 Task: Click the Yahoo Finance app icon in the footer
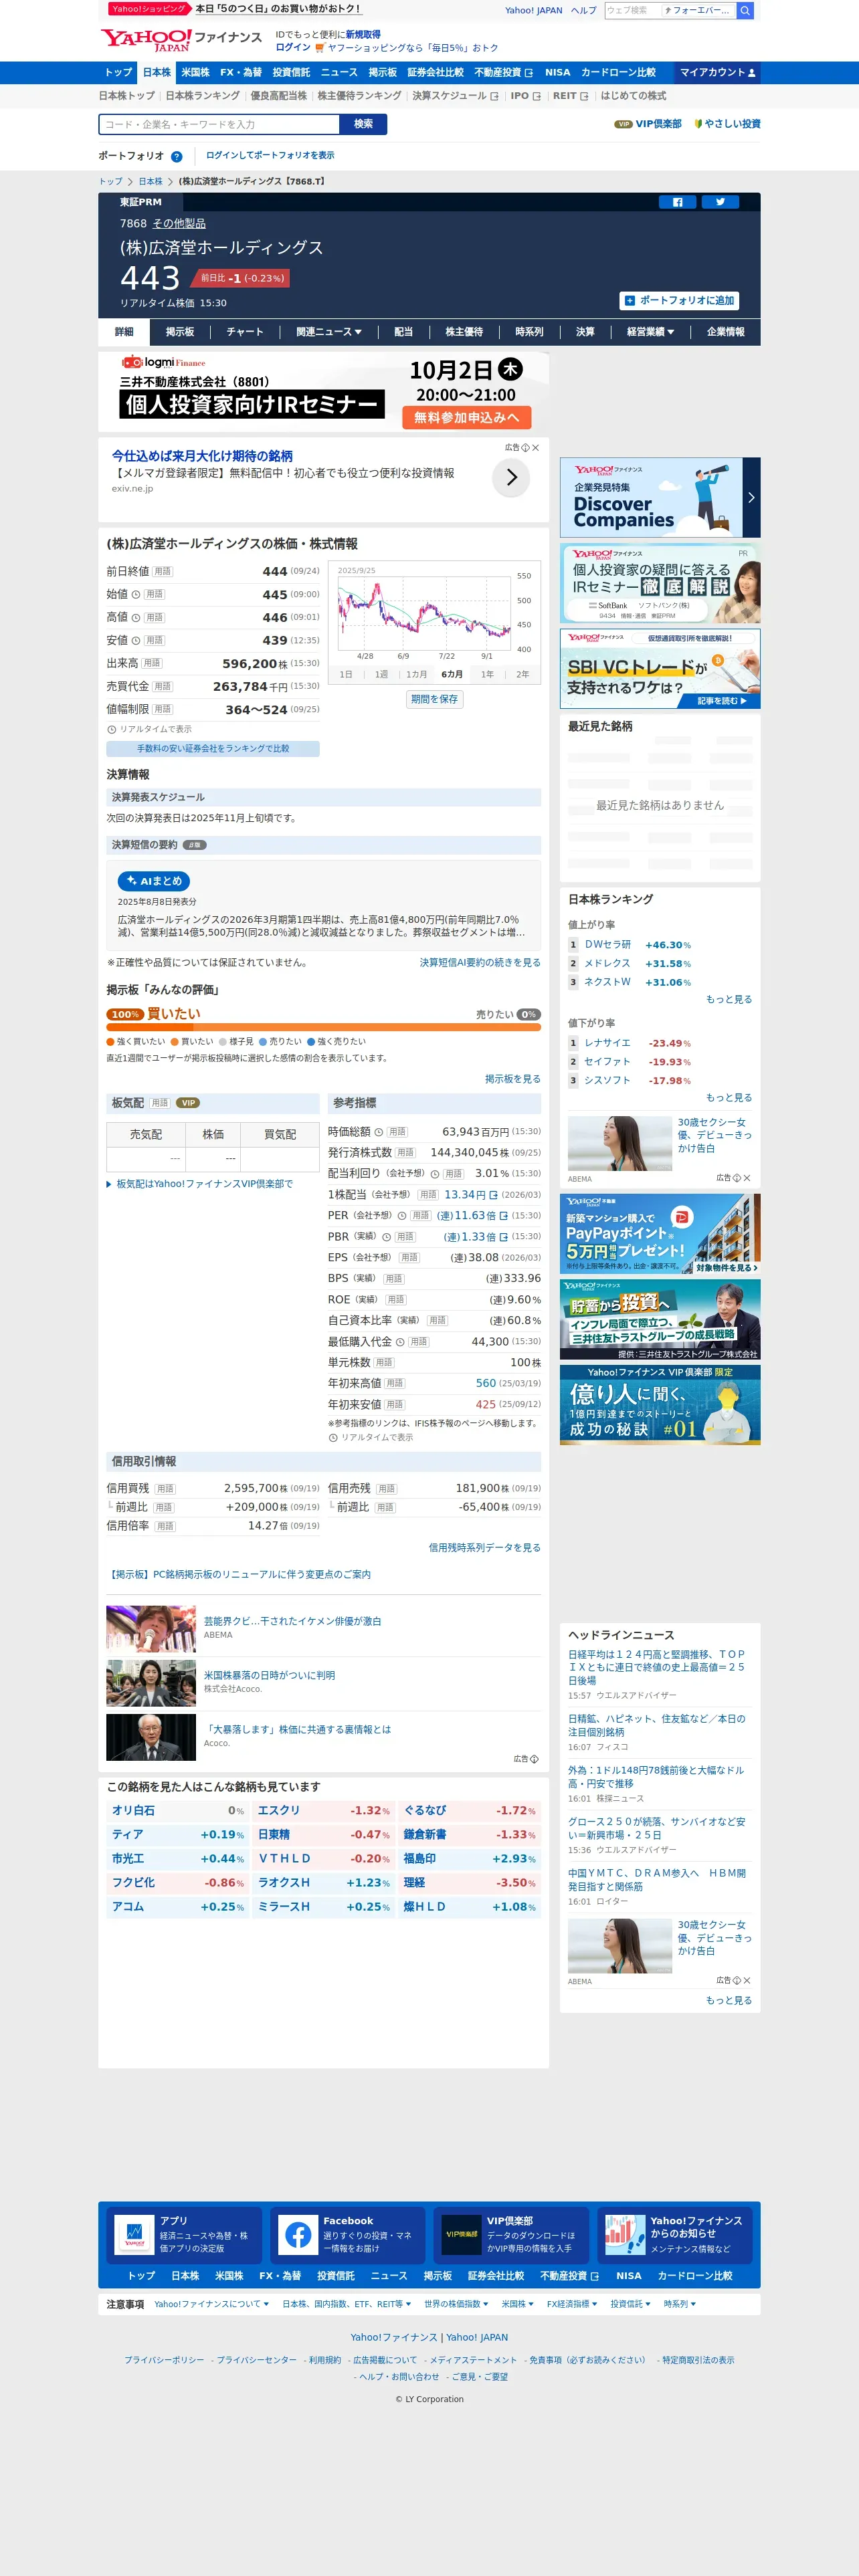[134, 2234]
